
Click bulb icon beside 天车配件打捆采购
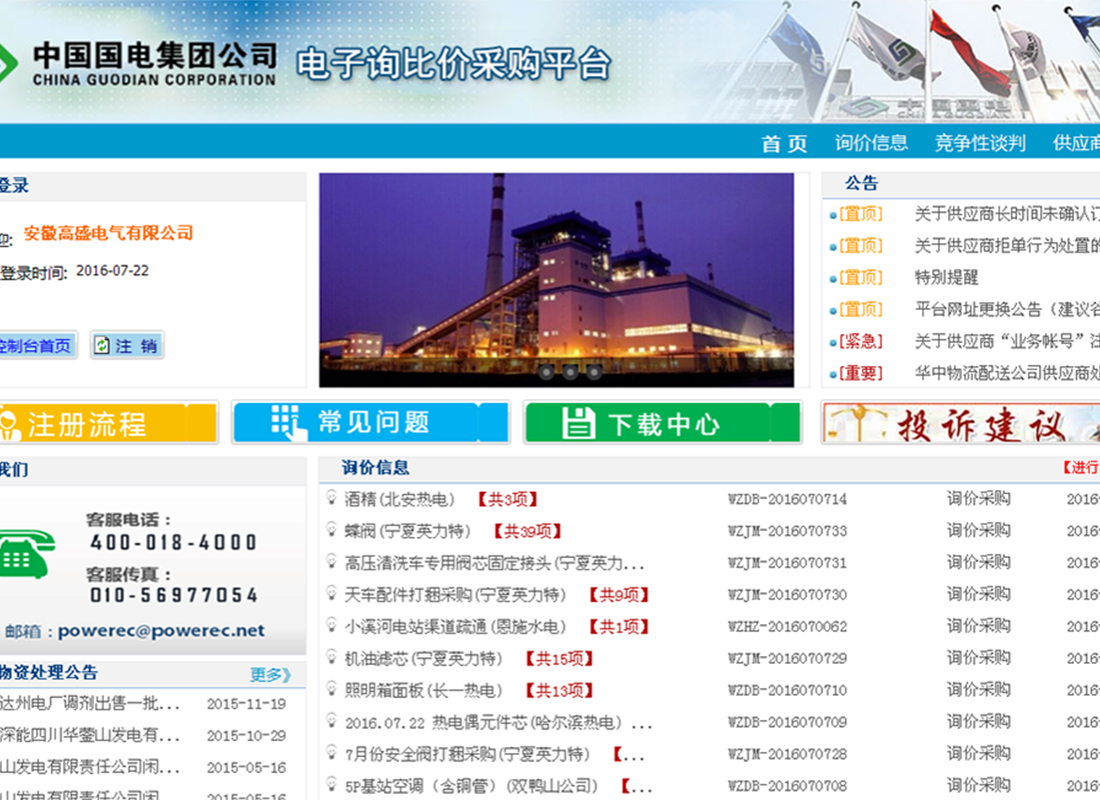click(331, 593)
